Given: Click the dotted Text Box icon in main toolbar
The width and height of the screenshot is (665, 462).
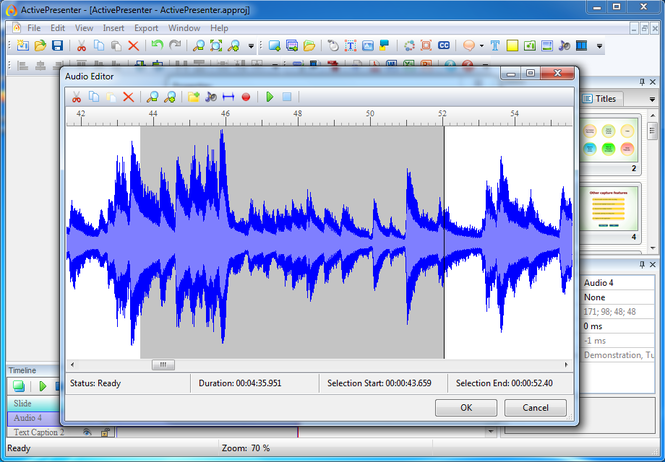Looking at the screenshot, I should tap(350, 45).
